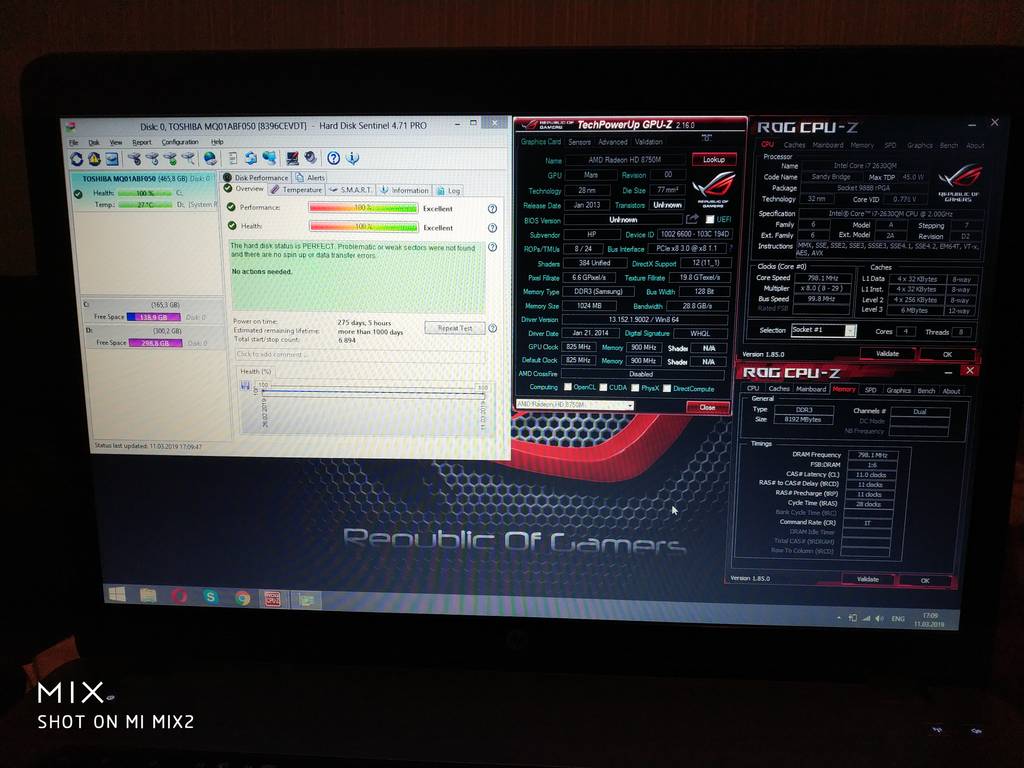Open the File menu in Hard Disk Sentinel

point(74,142)
